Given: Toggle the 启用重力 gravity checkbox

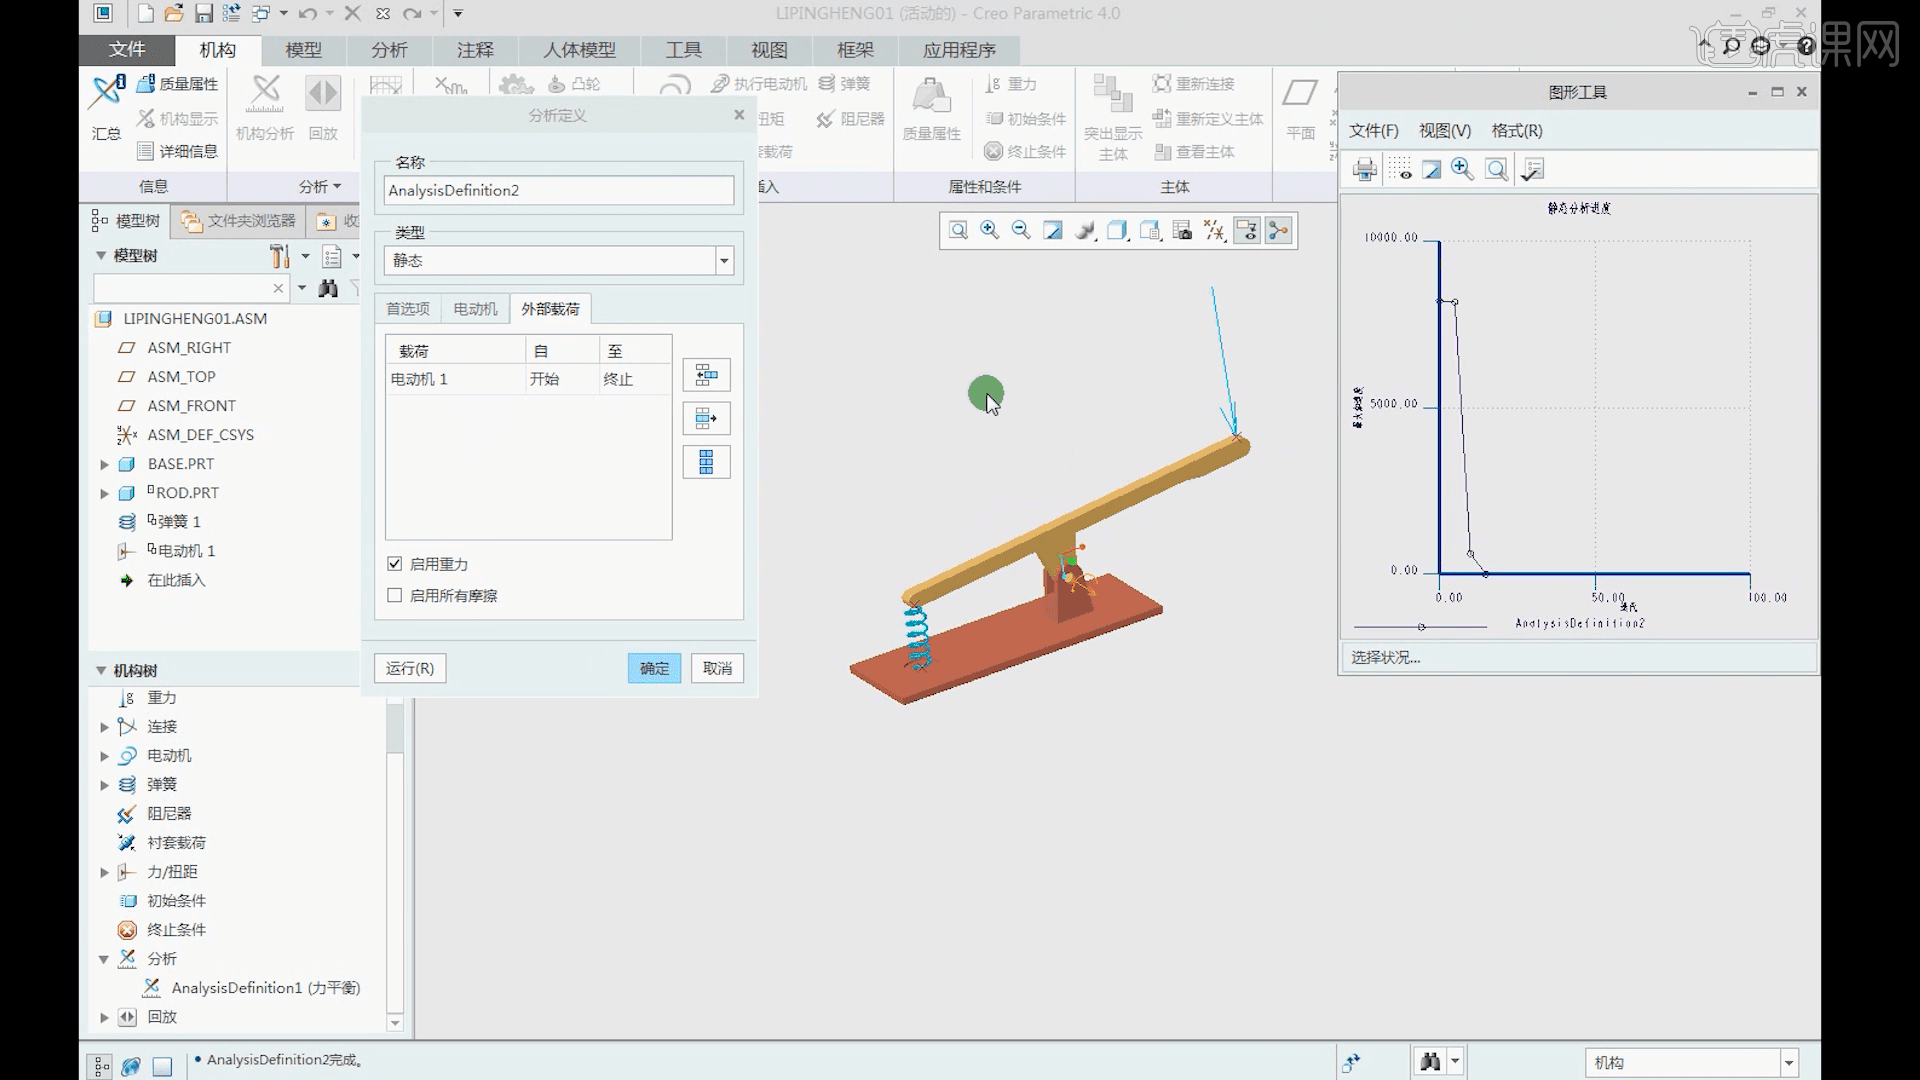Looking at the screenshot, I should point(395,564).
